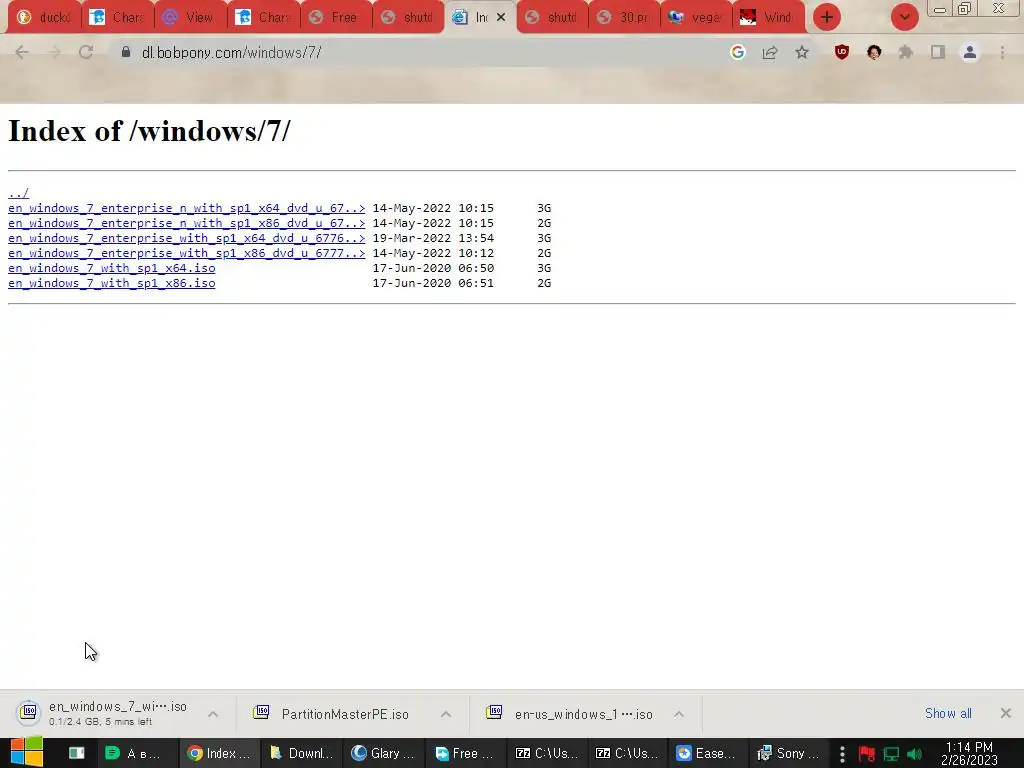The height and width of the screenshot is (768, 1024).
Task: Open the Chrome three-dot menu
Action: click(x=1002, y=52)
